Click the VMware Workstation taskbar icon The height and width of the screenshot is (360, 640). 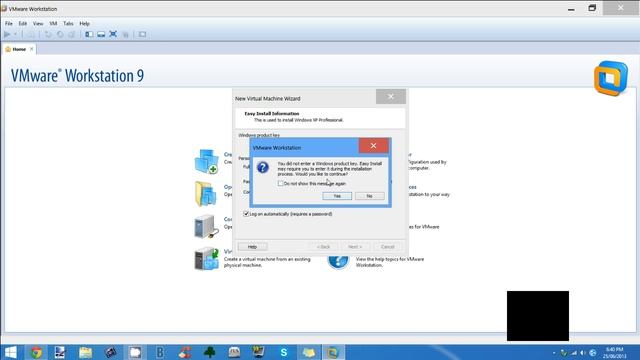pos(333,352)
